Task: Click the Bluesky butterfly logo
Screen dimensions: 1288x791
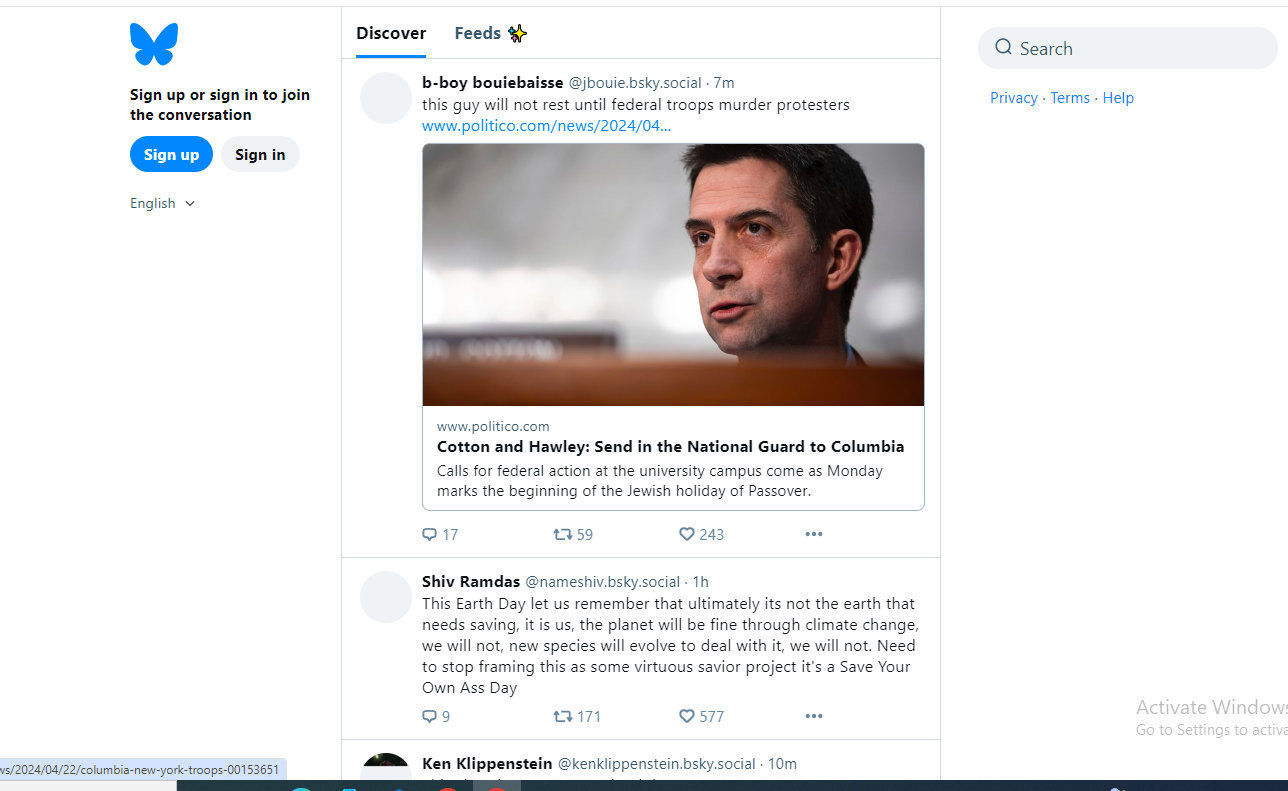Action: tap(154, 44)
